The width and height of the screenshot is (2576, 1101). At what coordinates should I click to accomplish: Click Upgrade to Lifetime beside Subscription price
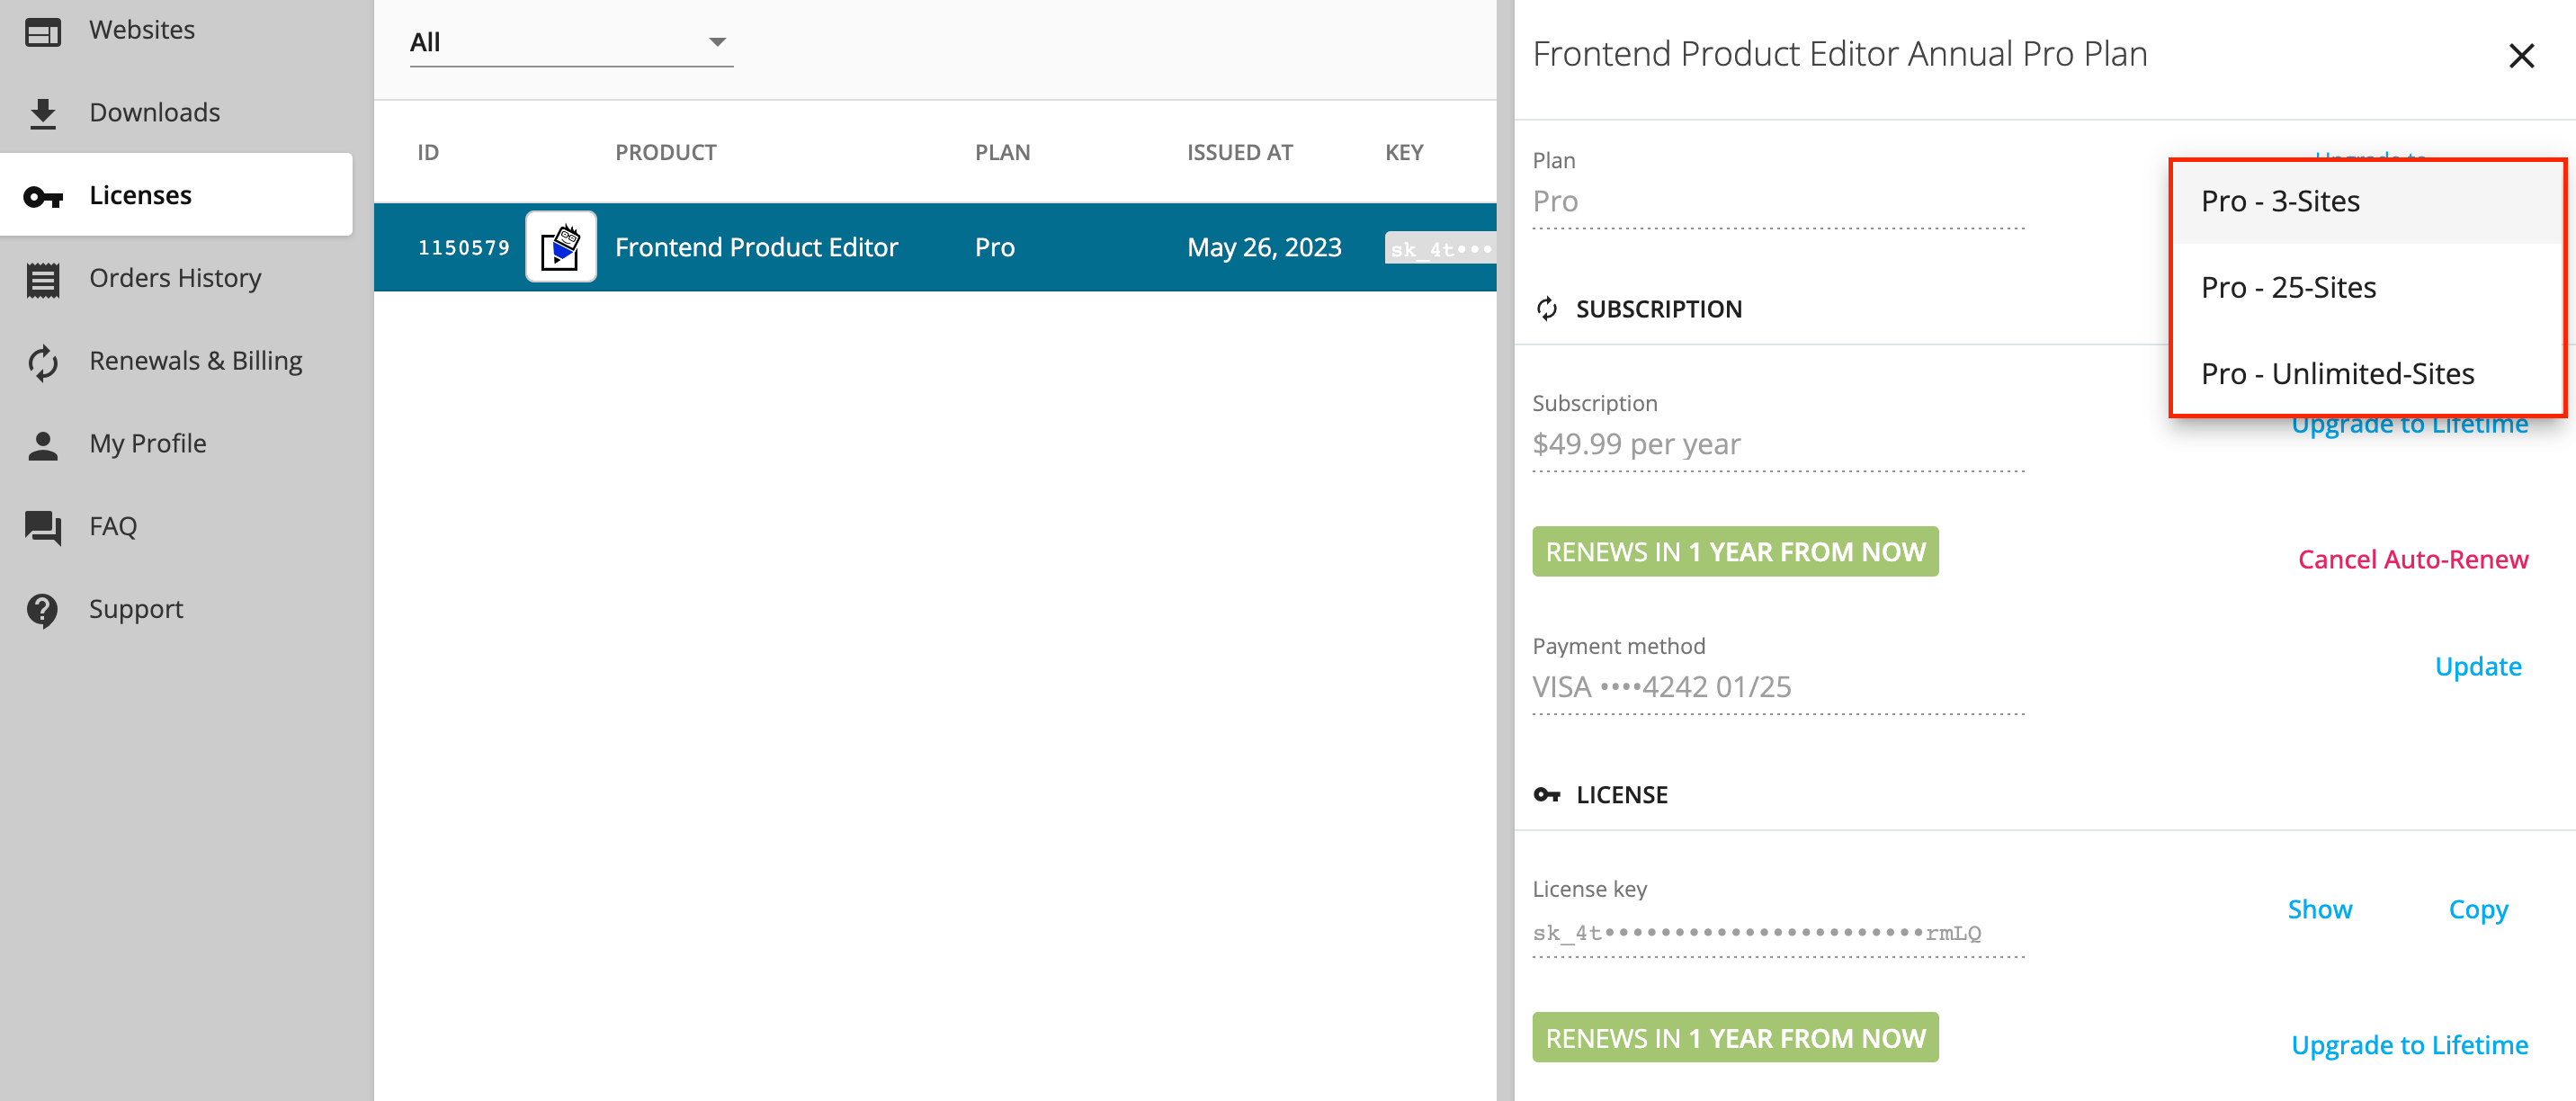pyautogui.click(x=2409, y=425)
